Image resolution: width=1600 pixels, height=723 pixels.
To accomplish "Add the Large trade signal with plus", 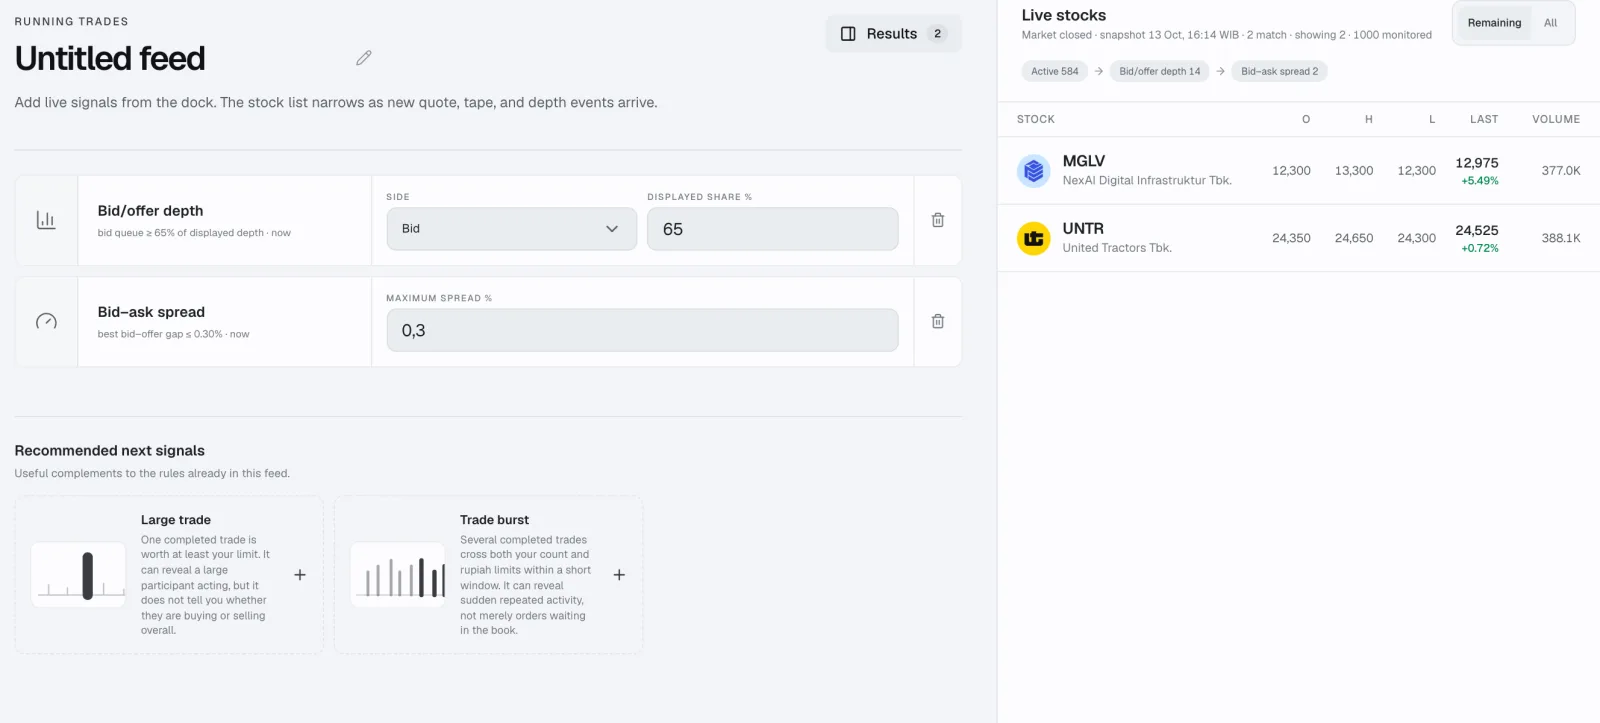I will [x=300, y=575].
